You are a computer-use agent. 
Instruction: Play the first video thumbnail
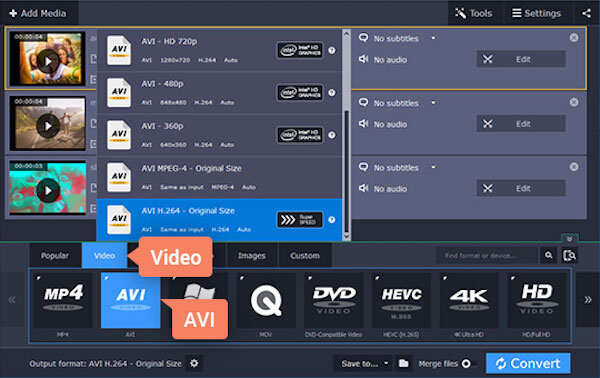click(x=48, y=61)
